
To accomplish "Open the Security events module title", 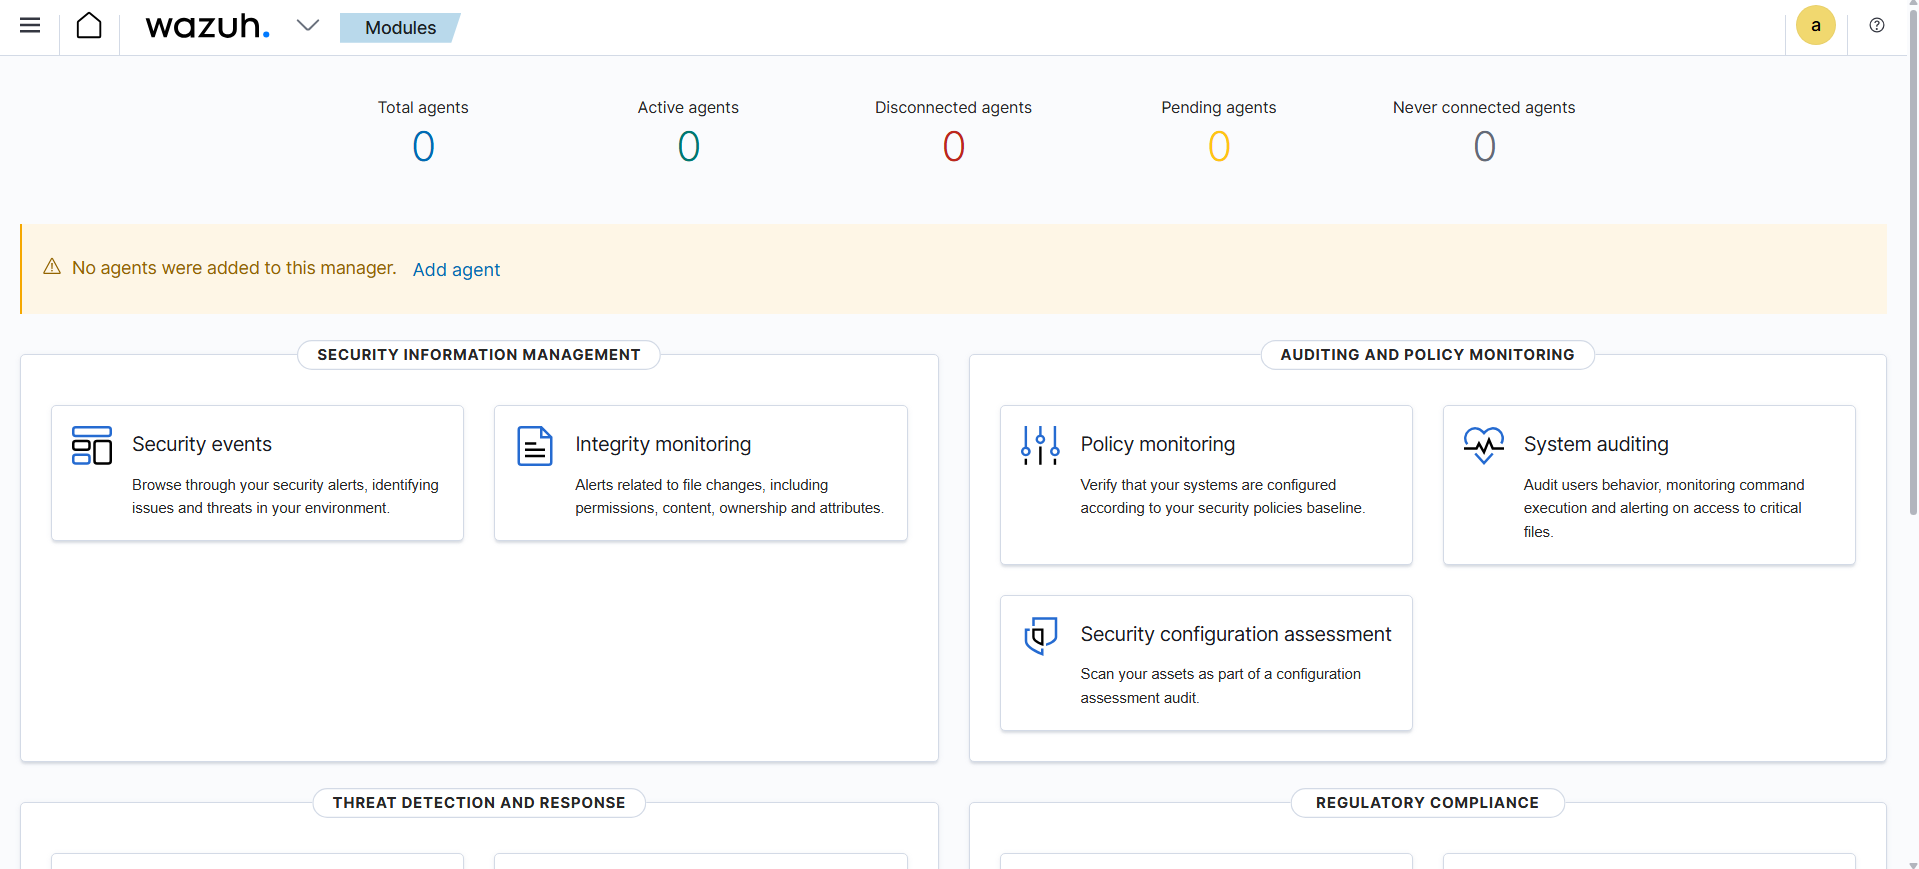I will 202,444.
